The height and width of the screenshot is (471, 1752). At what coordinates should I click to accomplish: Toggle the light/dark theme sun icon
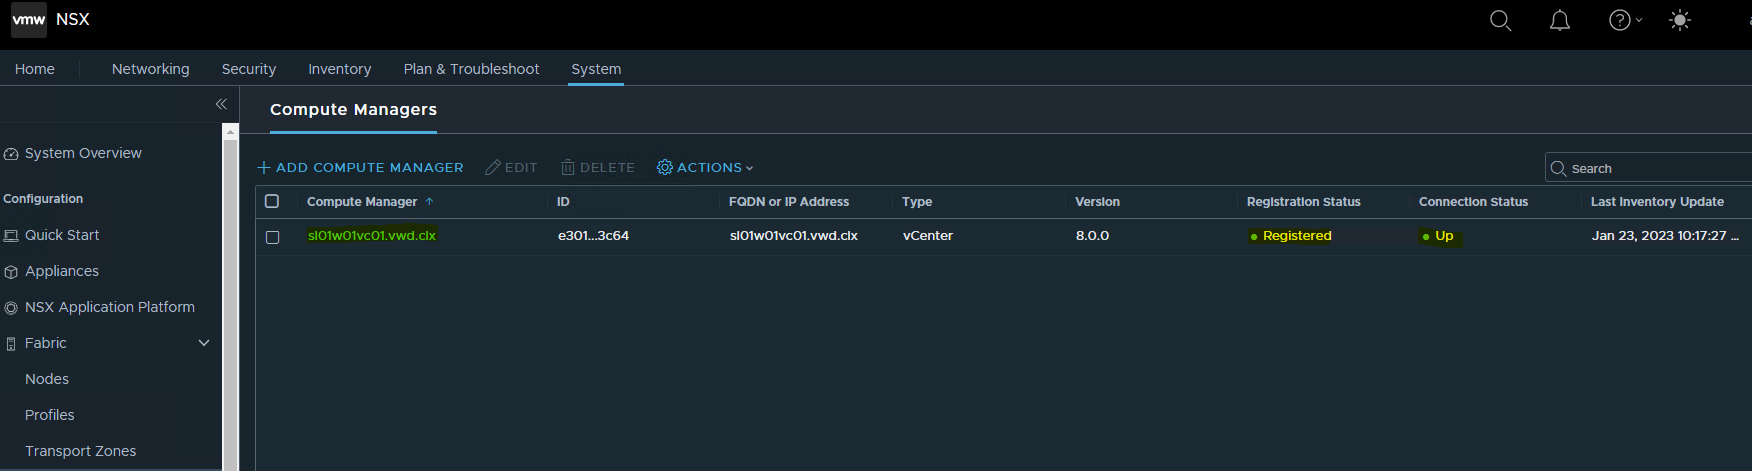click(1680, 20)
